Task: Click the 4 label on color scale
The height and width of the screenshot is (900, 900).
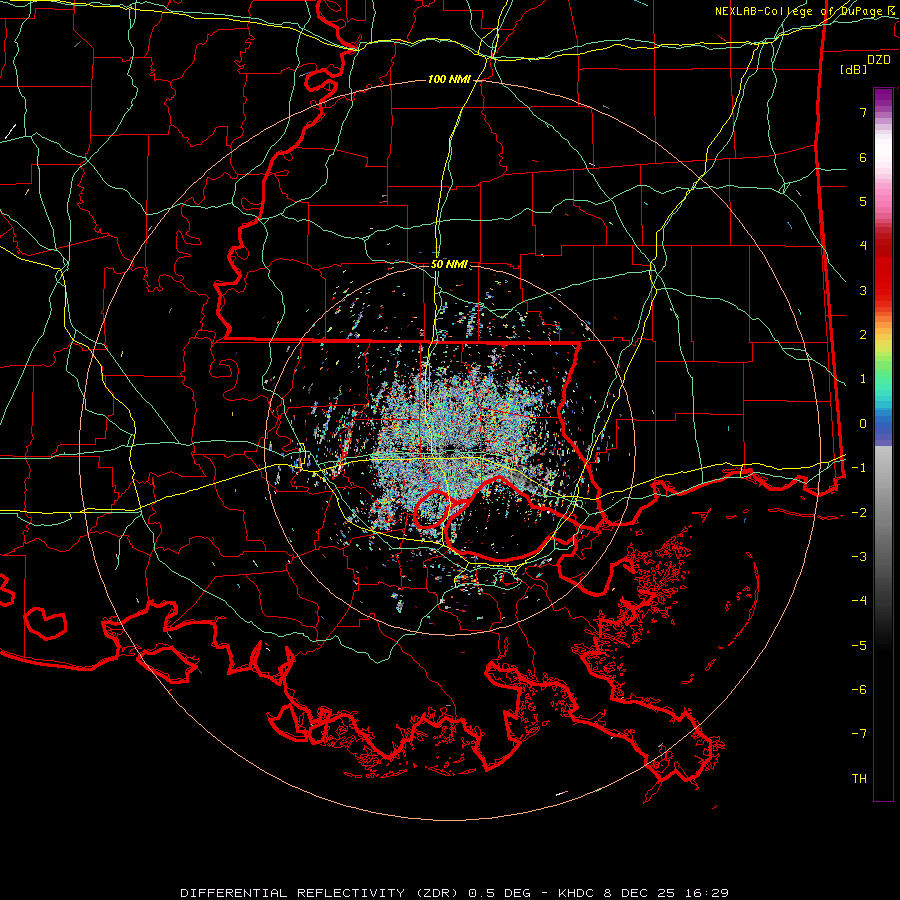Action: pos(863,246)
